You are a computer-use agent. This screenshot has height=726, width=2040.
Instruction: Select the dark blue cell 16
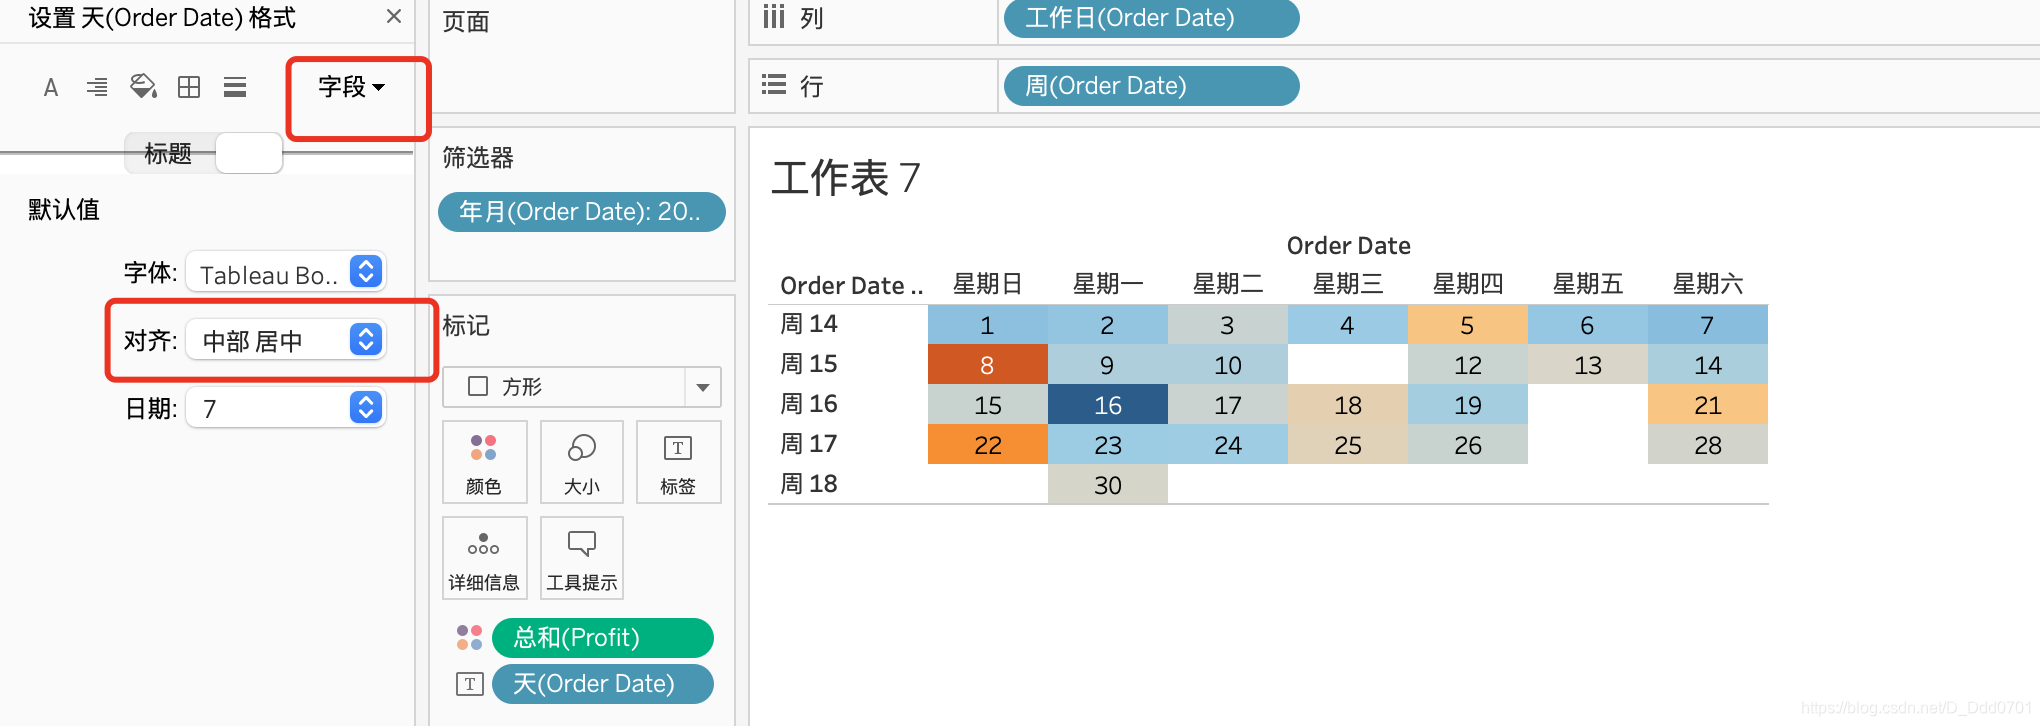tap(1108, 405)
